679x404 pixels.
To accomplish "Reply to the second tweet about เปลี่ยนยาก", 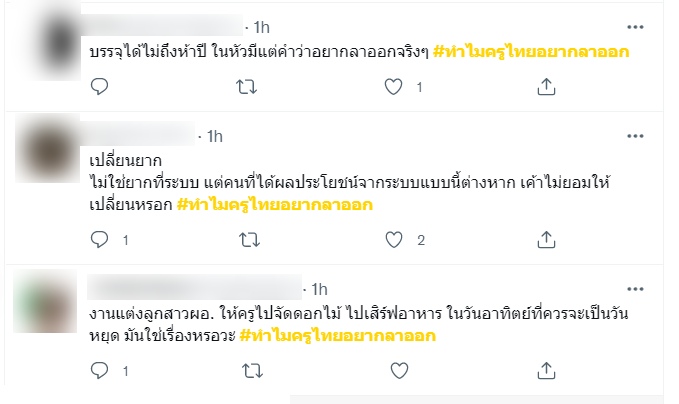I will pos(99,240).
